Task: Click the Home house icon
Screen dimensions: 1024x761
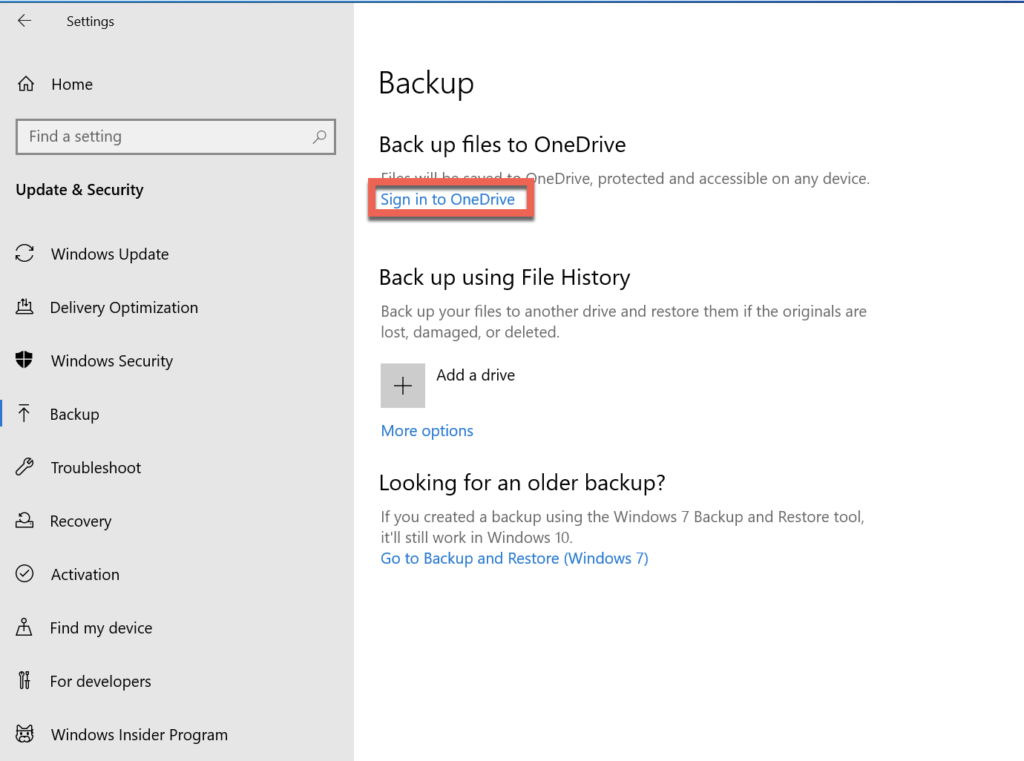Action: coord(25,84)
